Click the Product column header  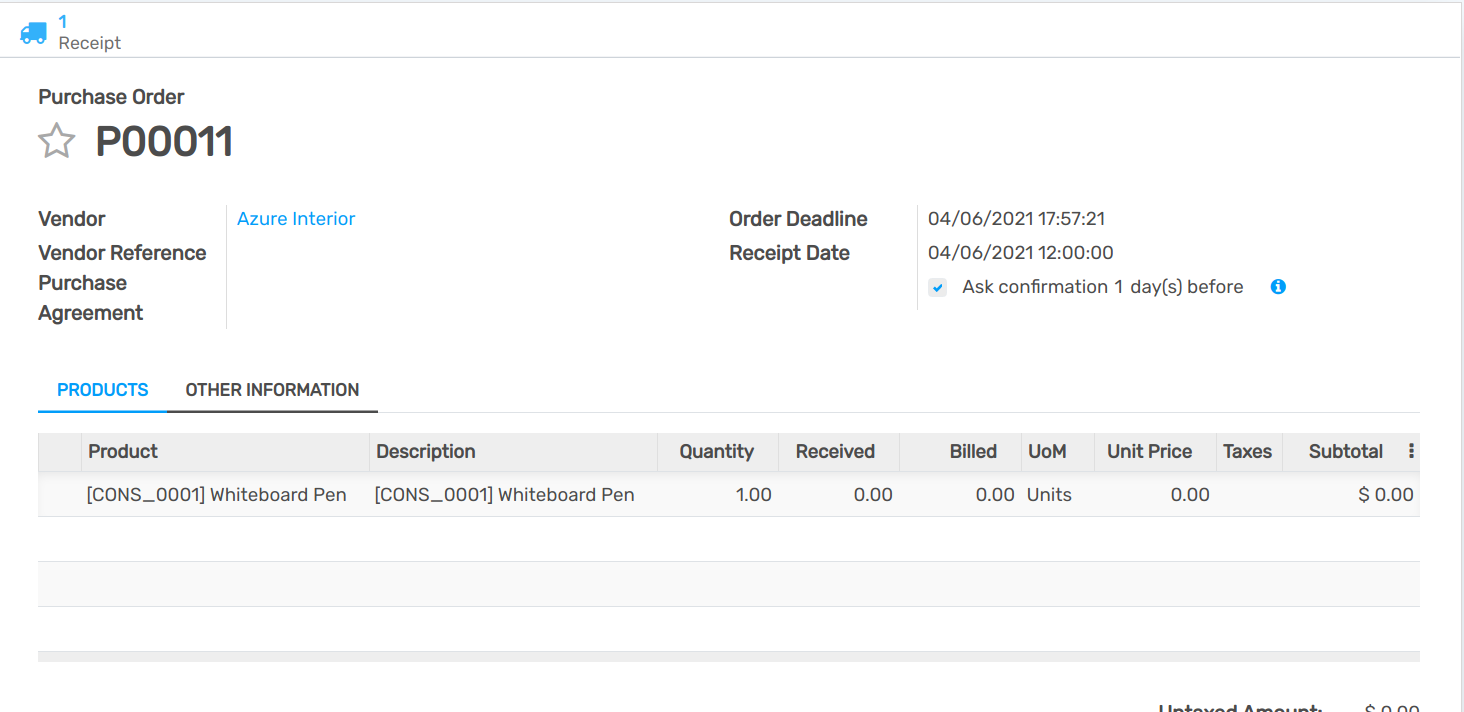point(123,452)
